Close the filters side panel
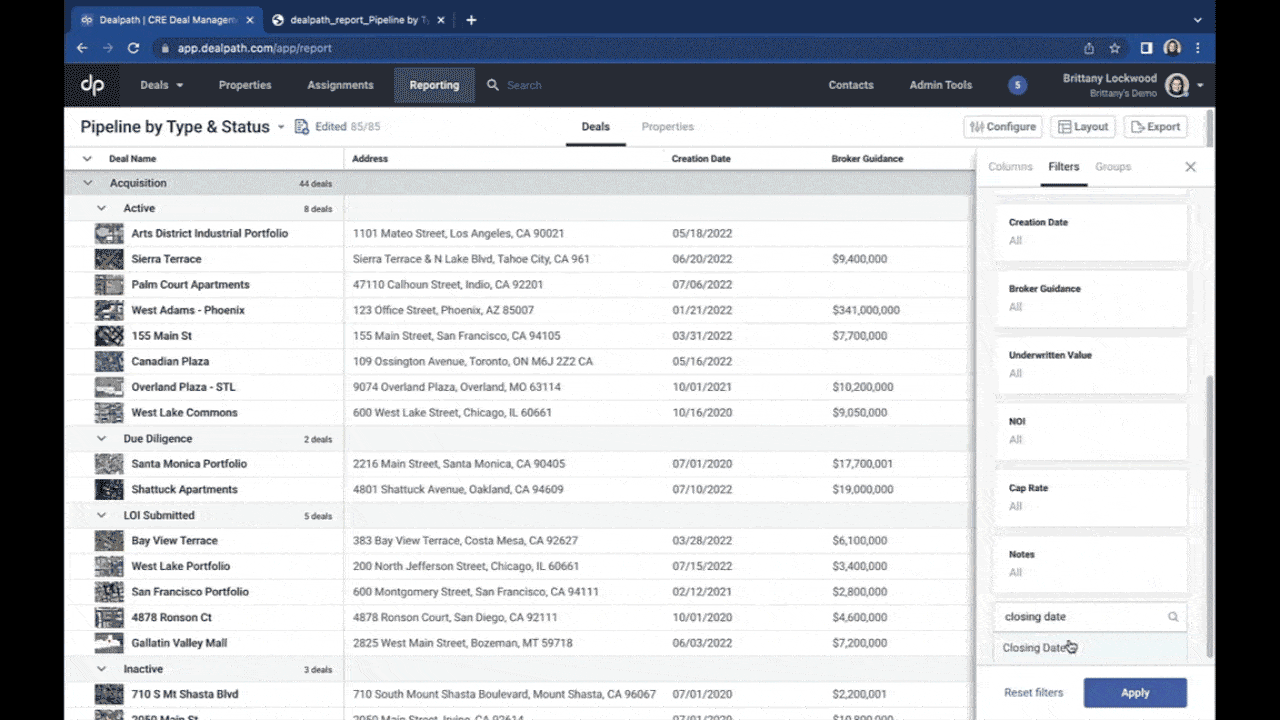The height and width of the screenshot is (720, 1280). tap(1190, 167)
